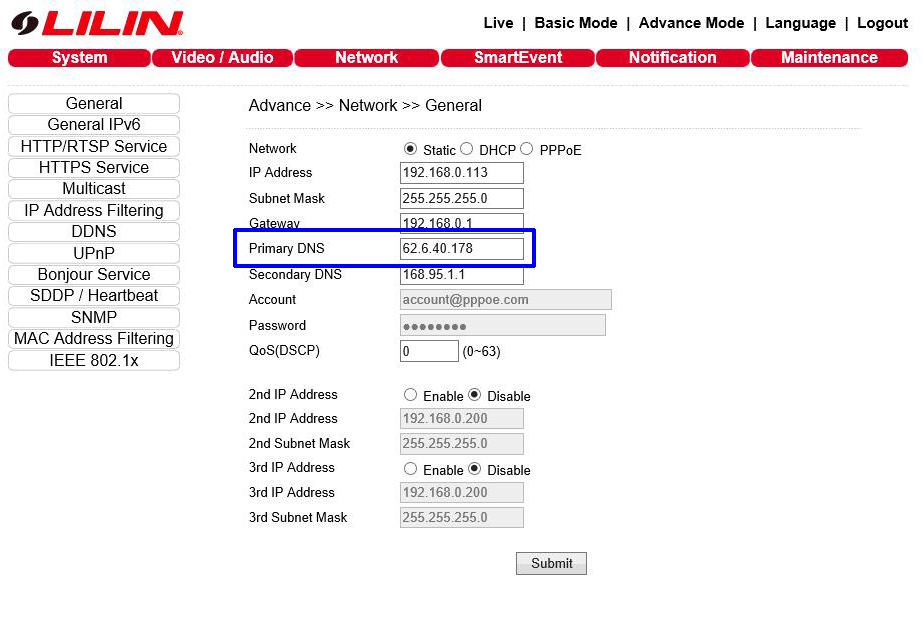The width and height of the screenshot is (922, 626).
Task: Open the Maintenance tab
Action: 829,58
